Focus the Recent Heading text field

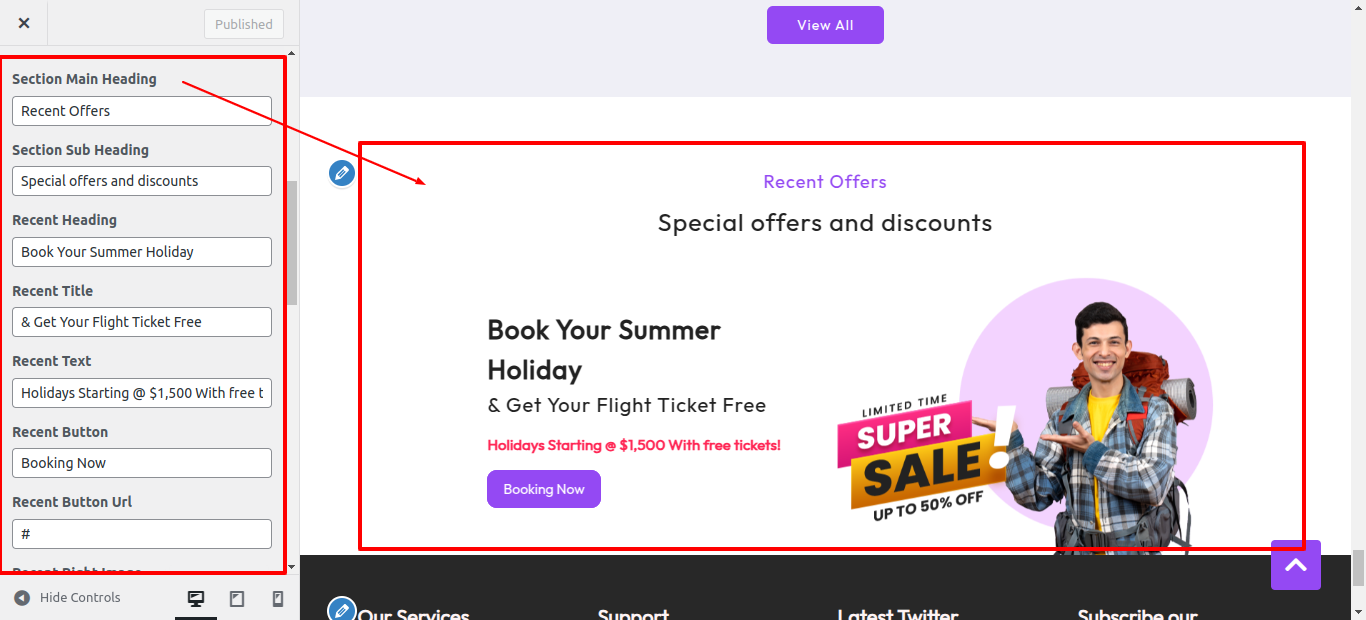[x=142, y=252]
